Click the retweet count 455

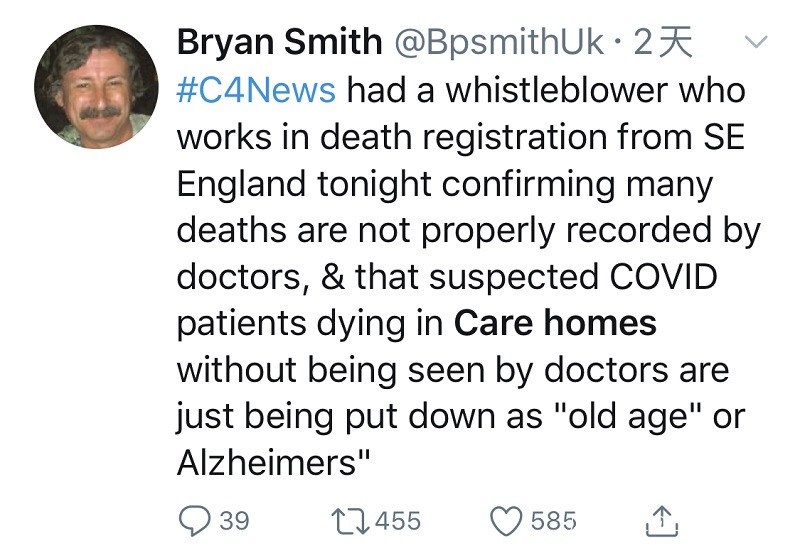tap(399, 521)
